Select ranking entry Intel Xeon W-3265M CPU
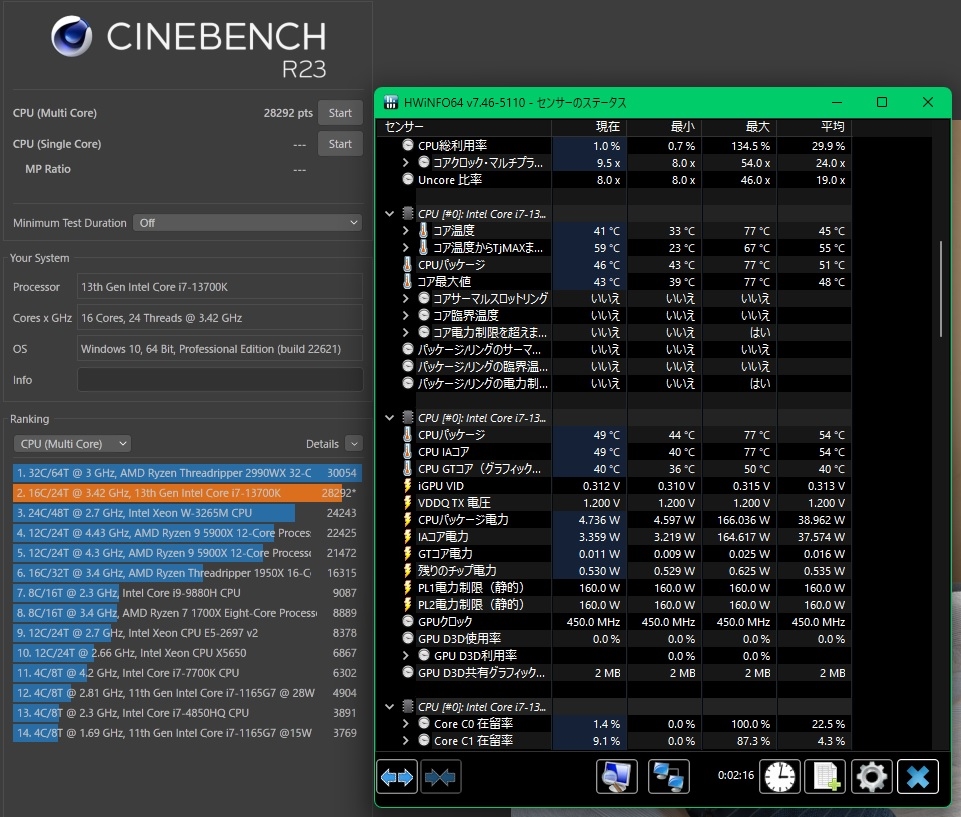This screenshot has width=961, height=817. (x=187, y=513)
